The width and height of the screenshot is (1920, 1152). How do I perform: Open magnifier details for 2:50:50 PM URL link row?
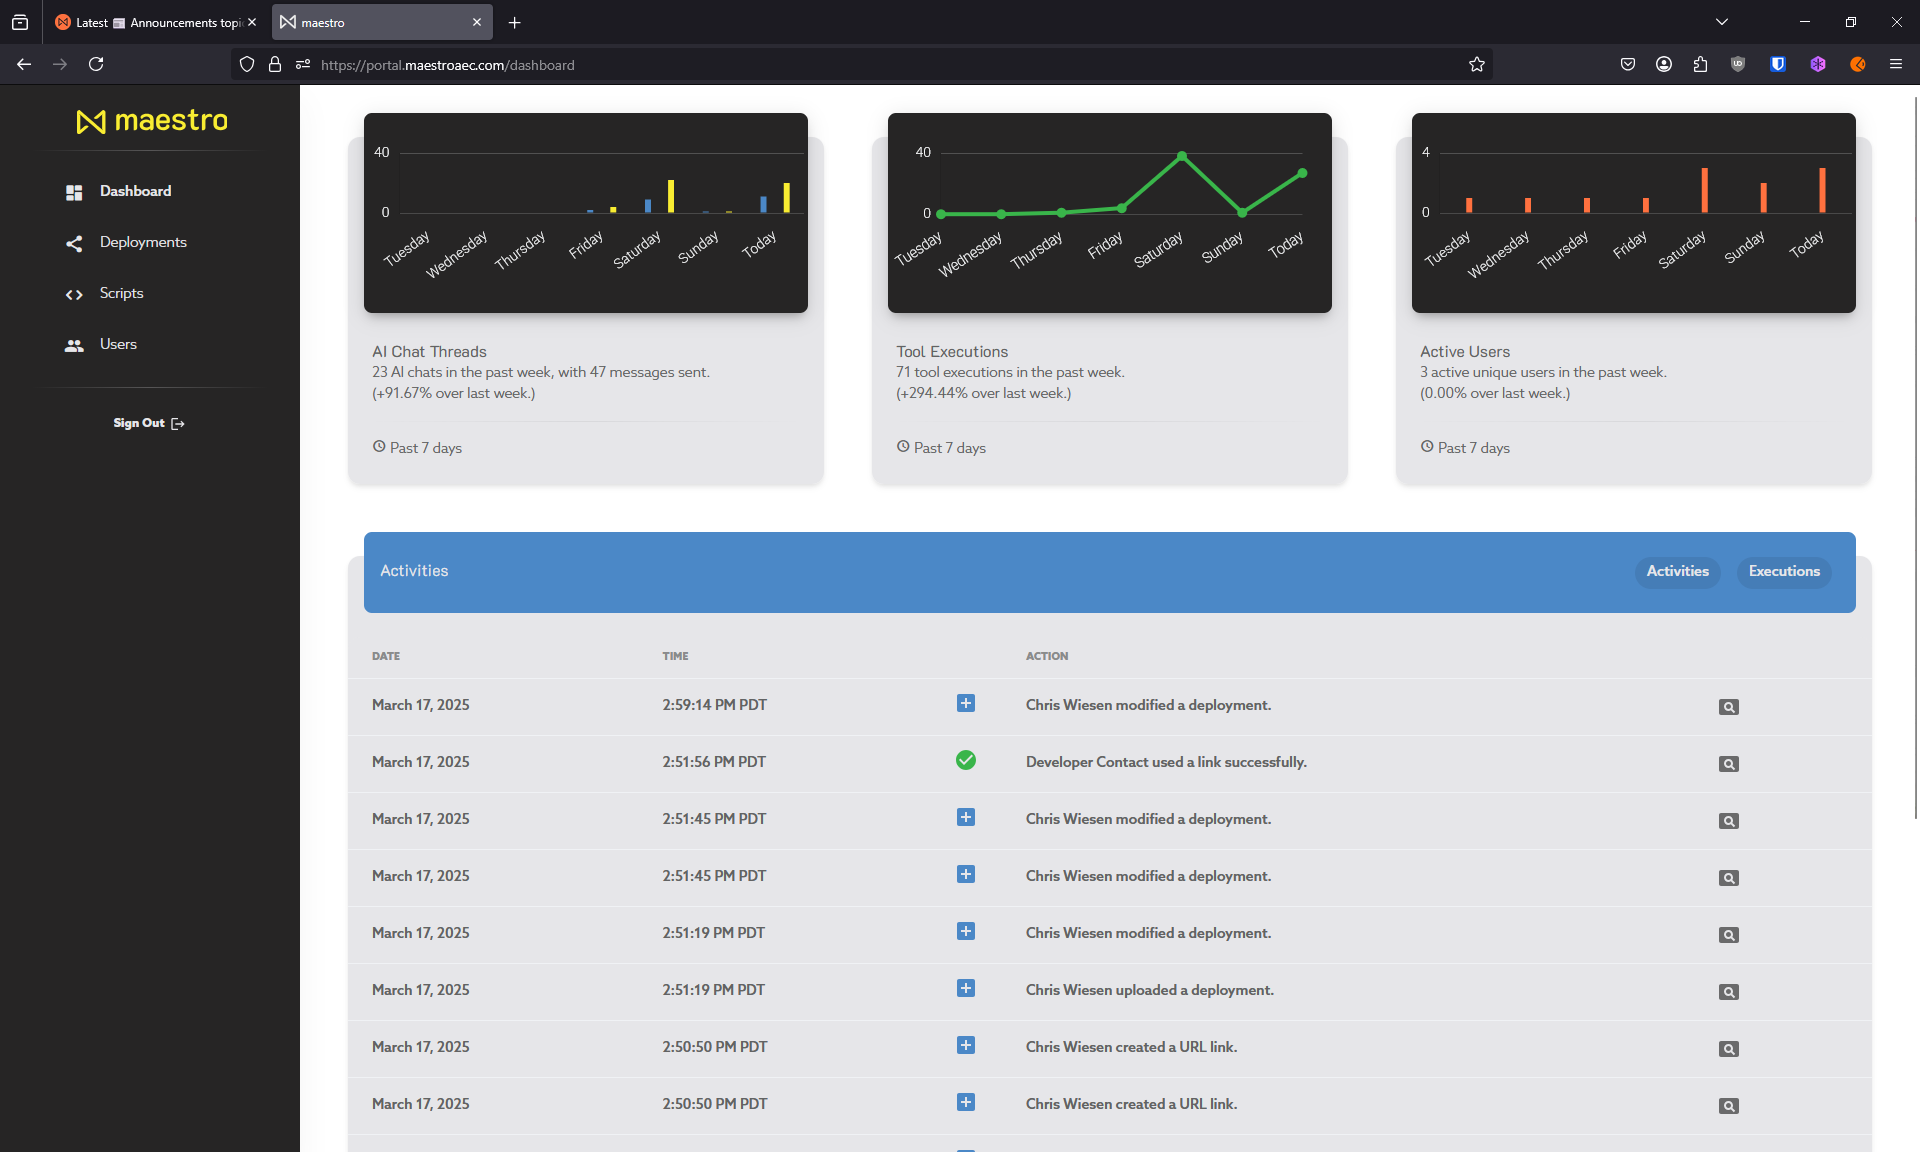pyautogui.click(x=1728, y=1049)
